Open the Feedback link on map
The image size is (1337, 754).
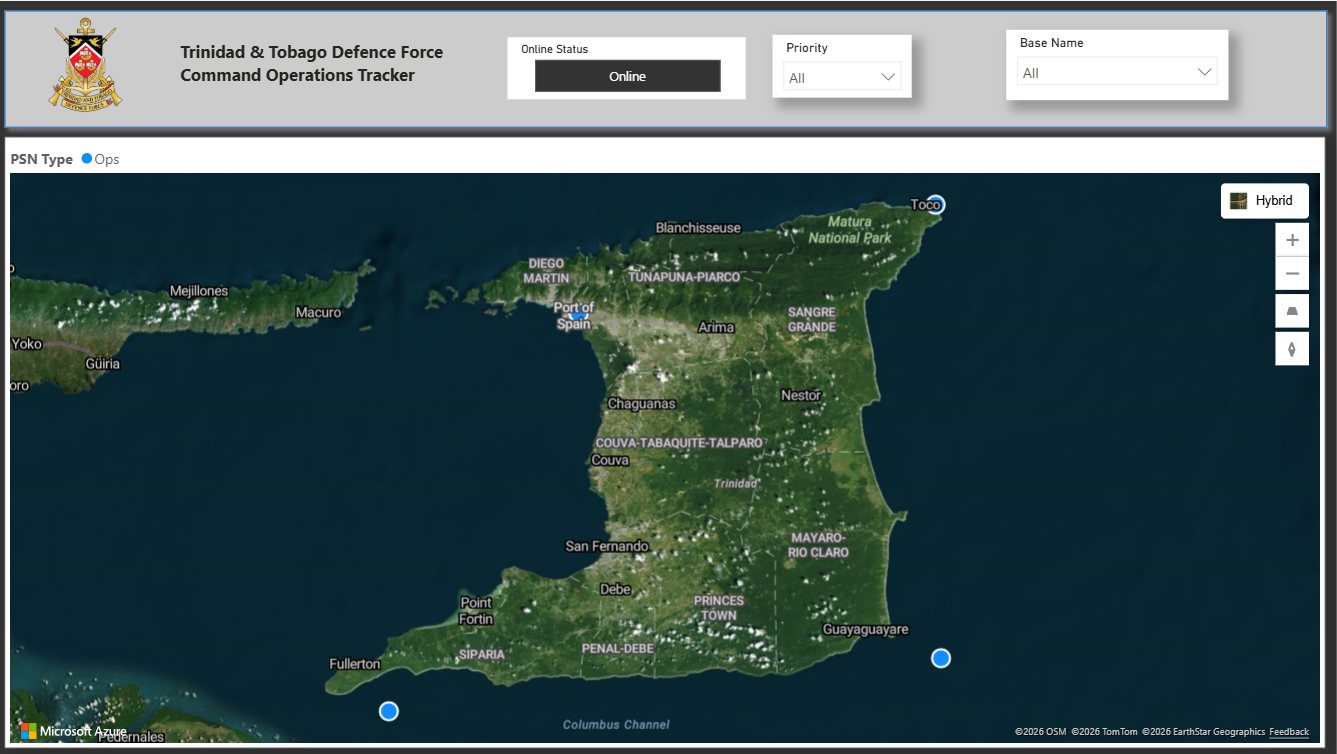click(1289, 732)
